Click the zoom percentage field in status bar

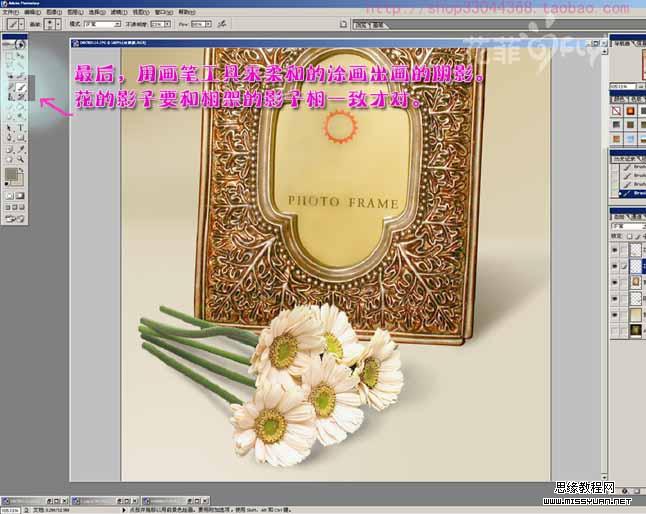pos(9,510)
